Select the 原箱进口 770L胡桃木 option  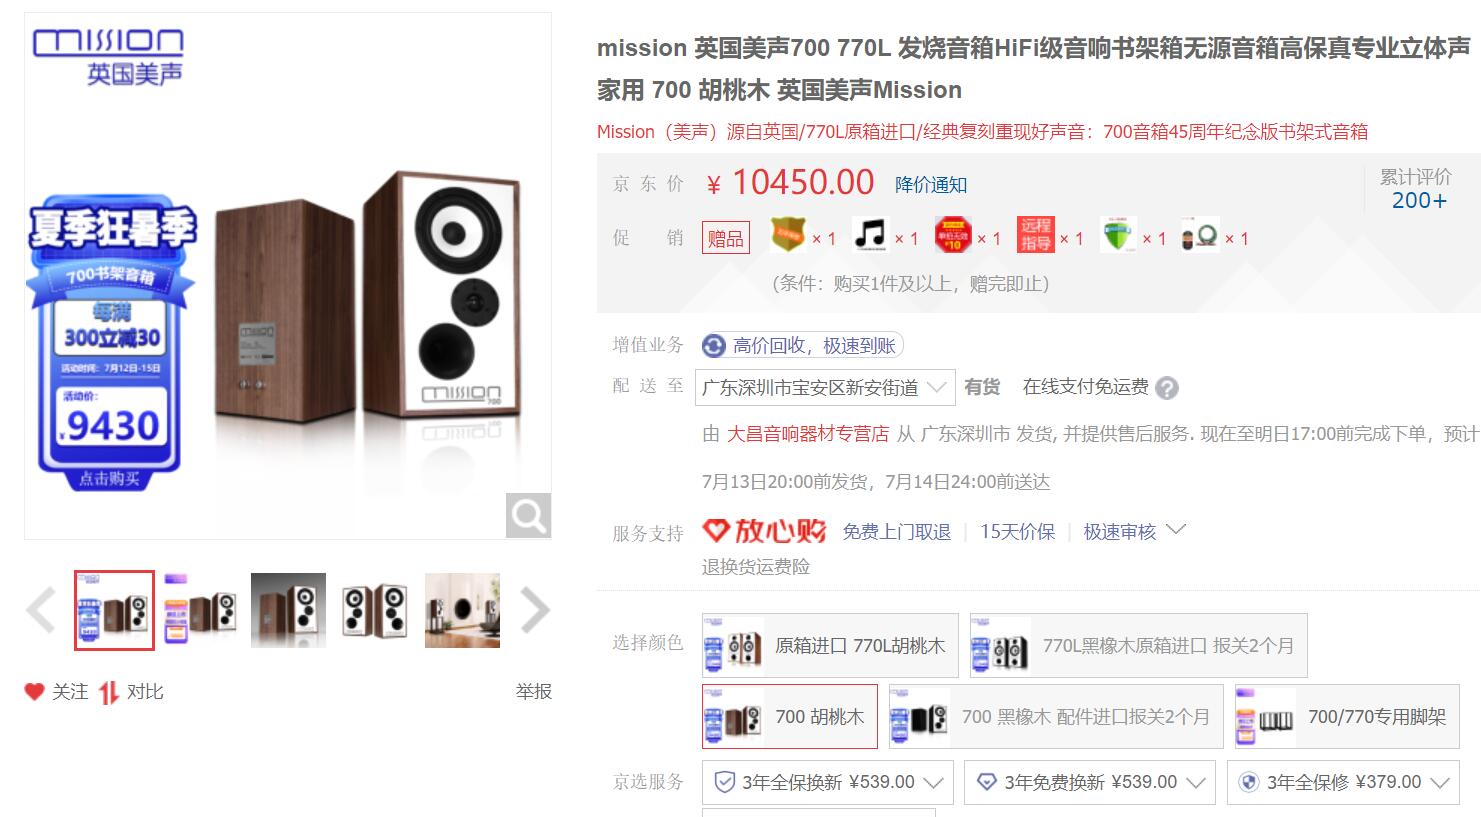[830, 645]
